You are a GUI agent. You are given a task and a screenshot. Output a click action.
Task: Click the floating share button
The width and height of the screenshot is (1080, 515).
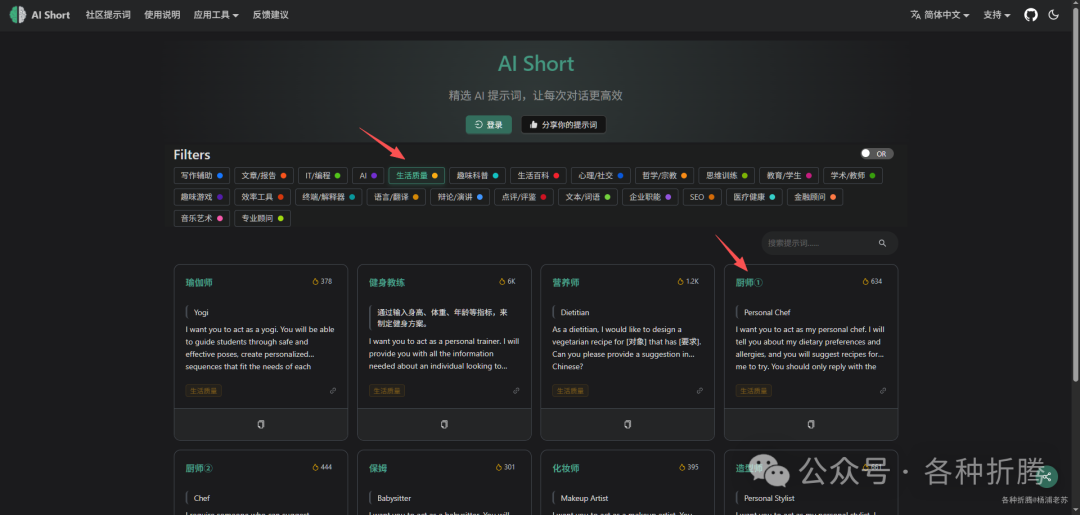point(1046,476)
